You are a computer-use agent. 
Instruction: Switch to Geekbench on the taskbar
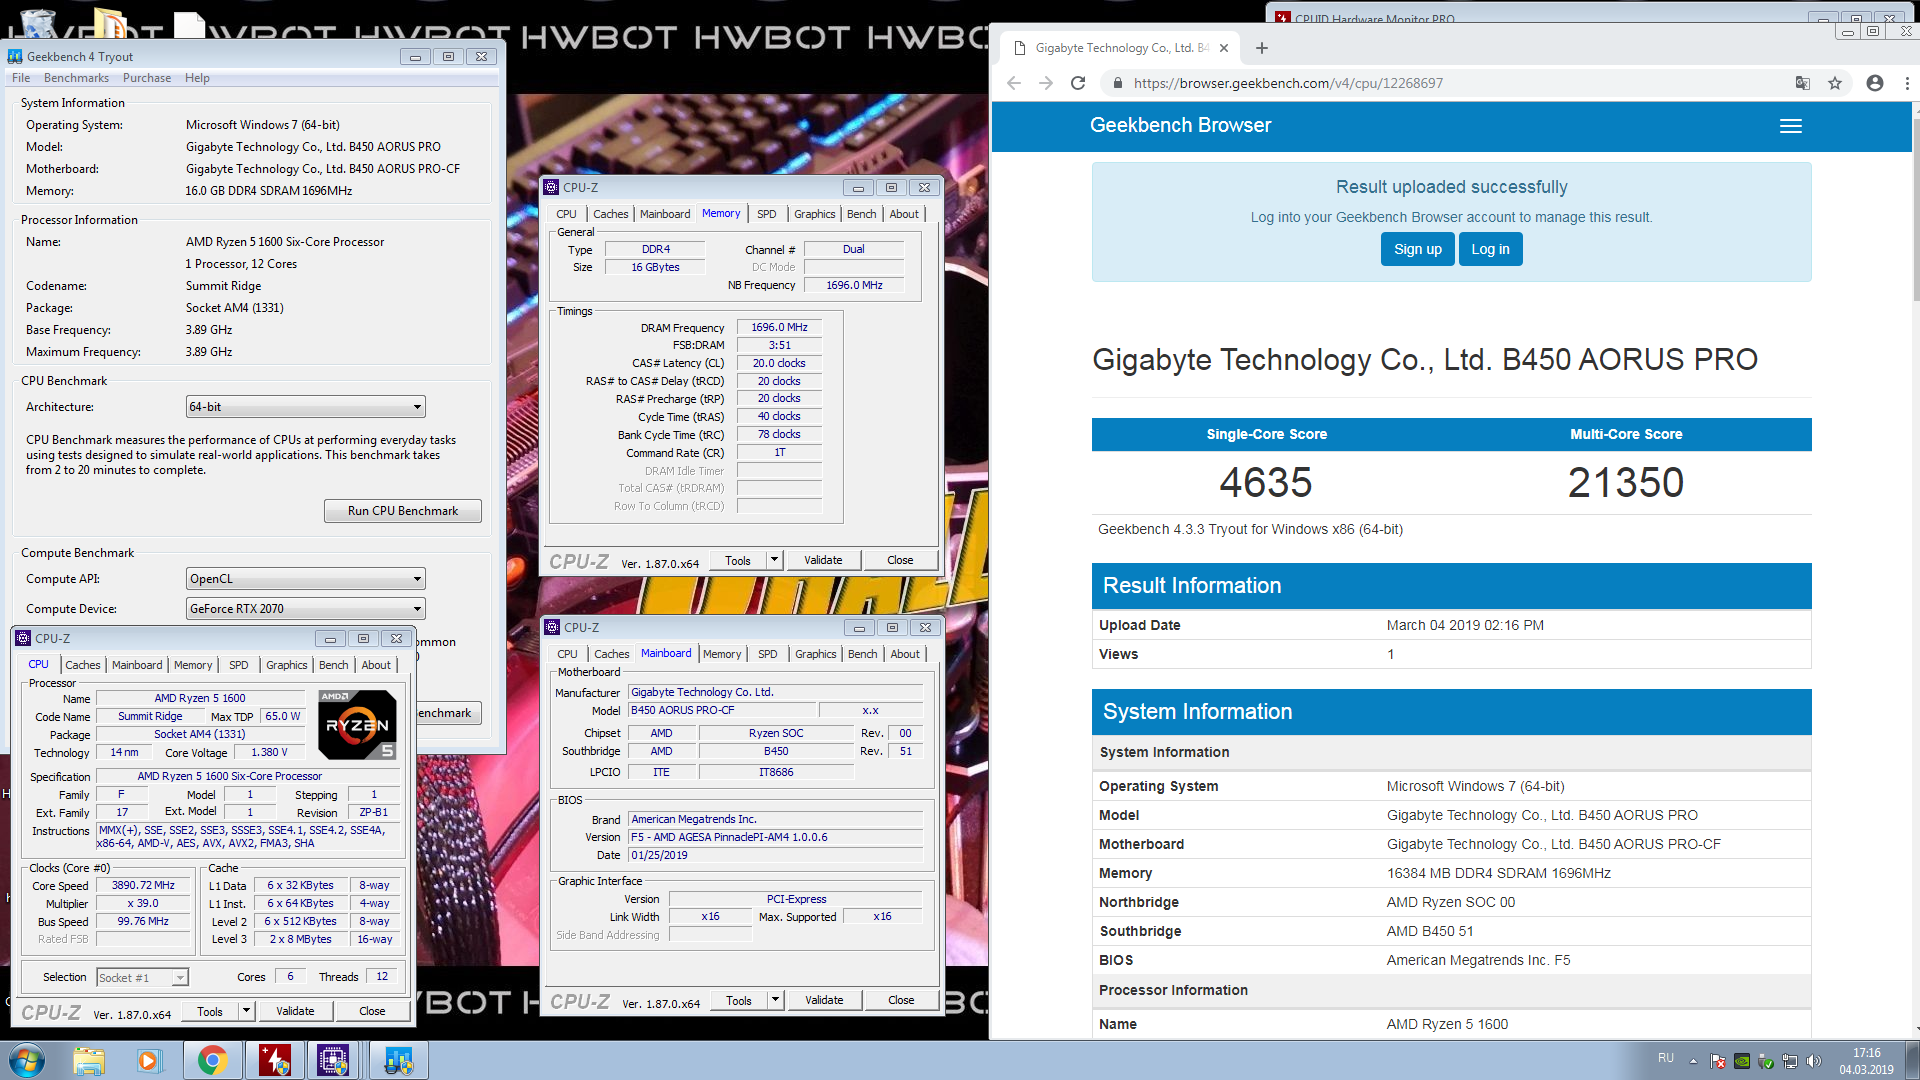tap(398, 1060)
